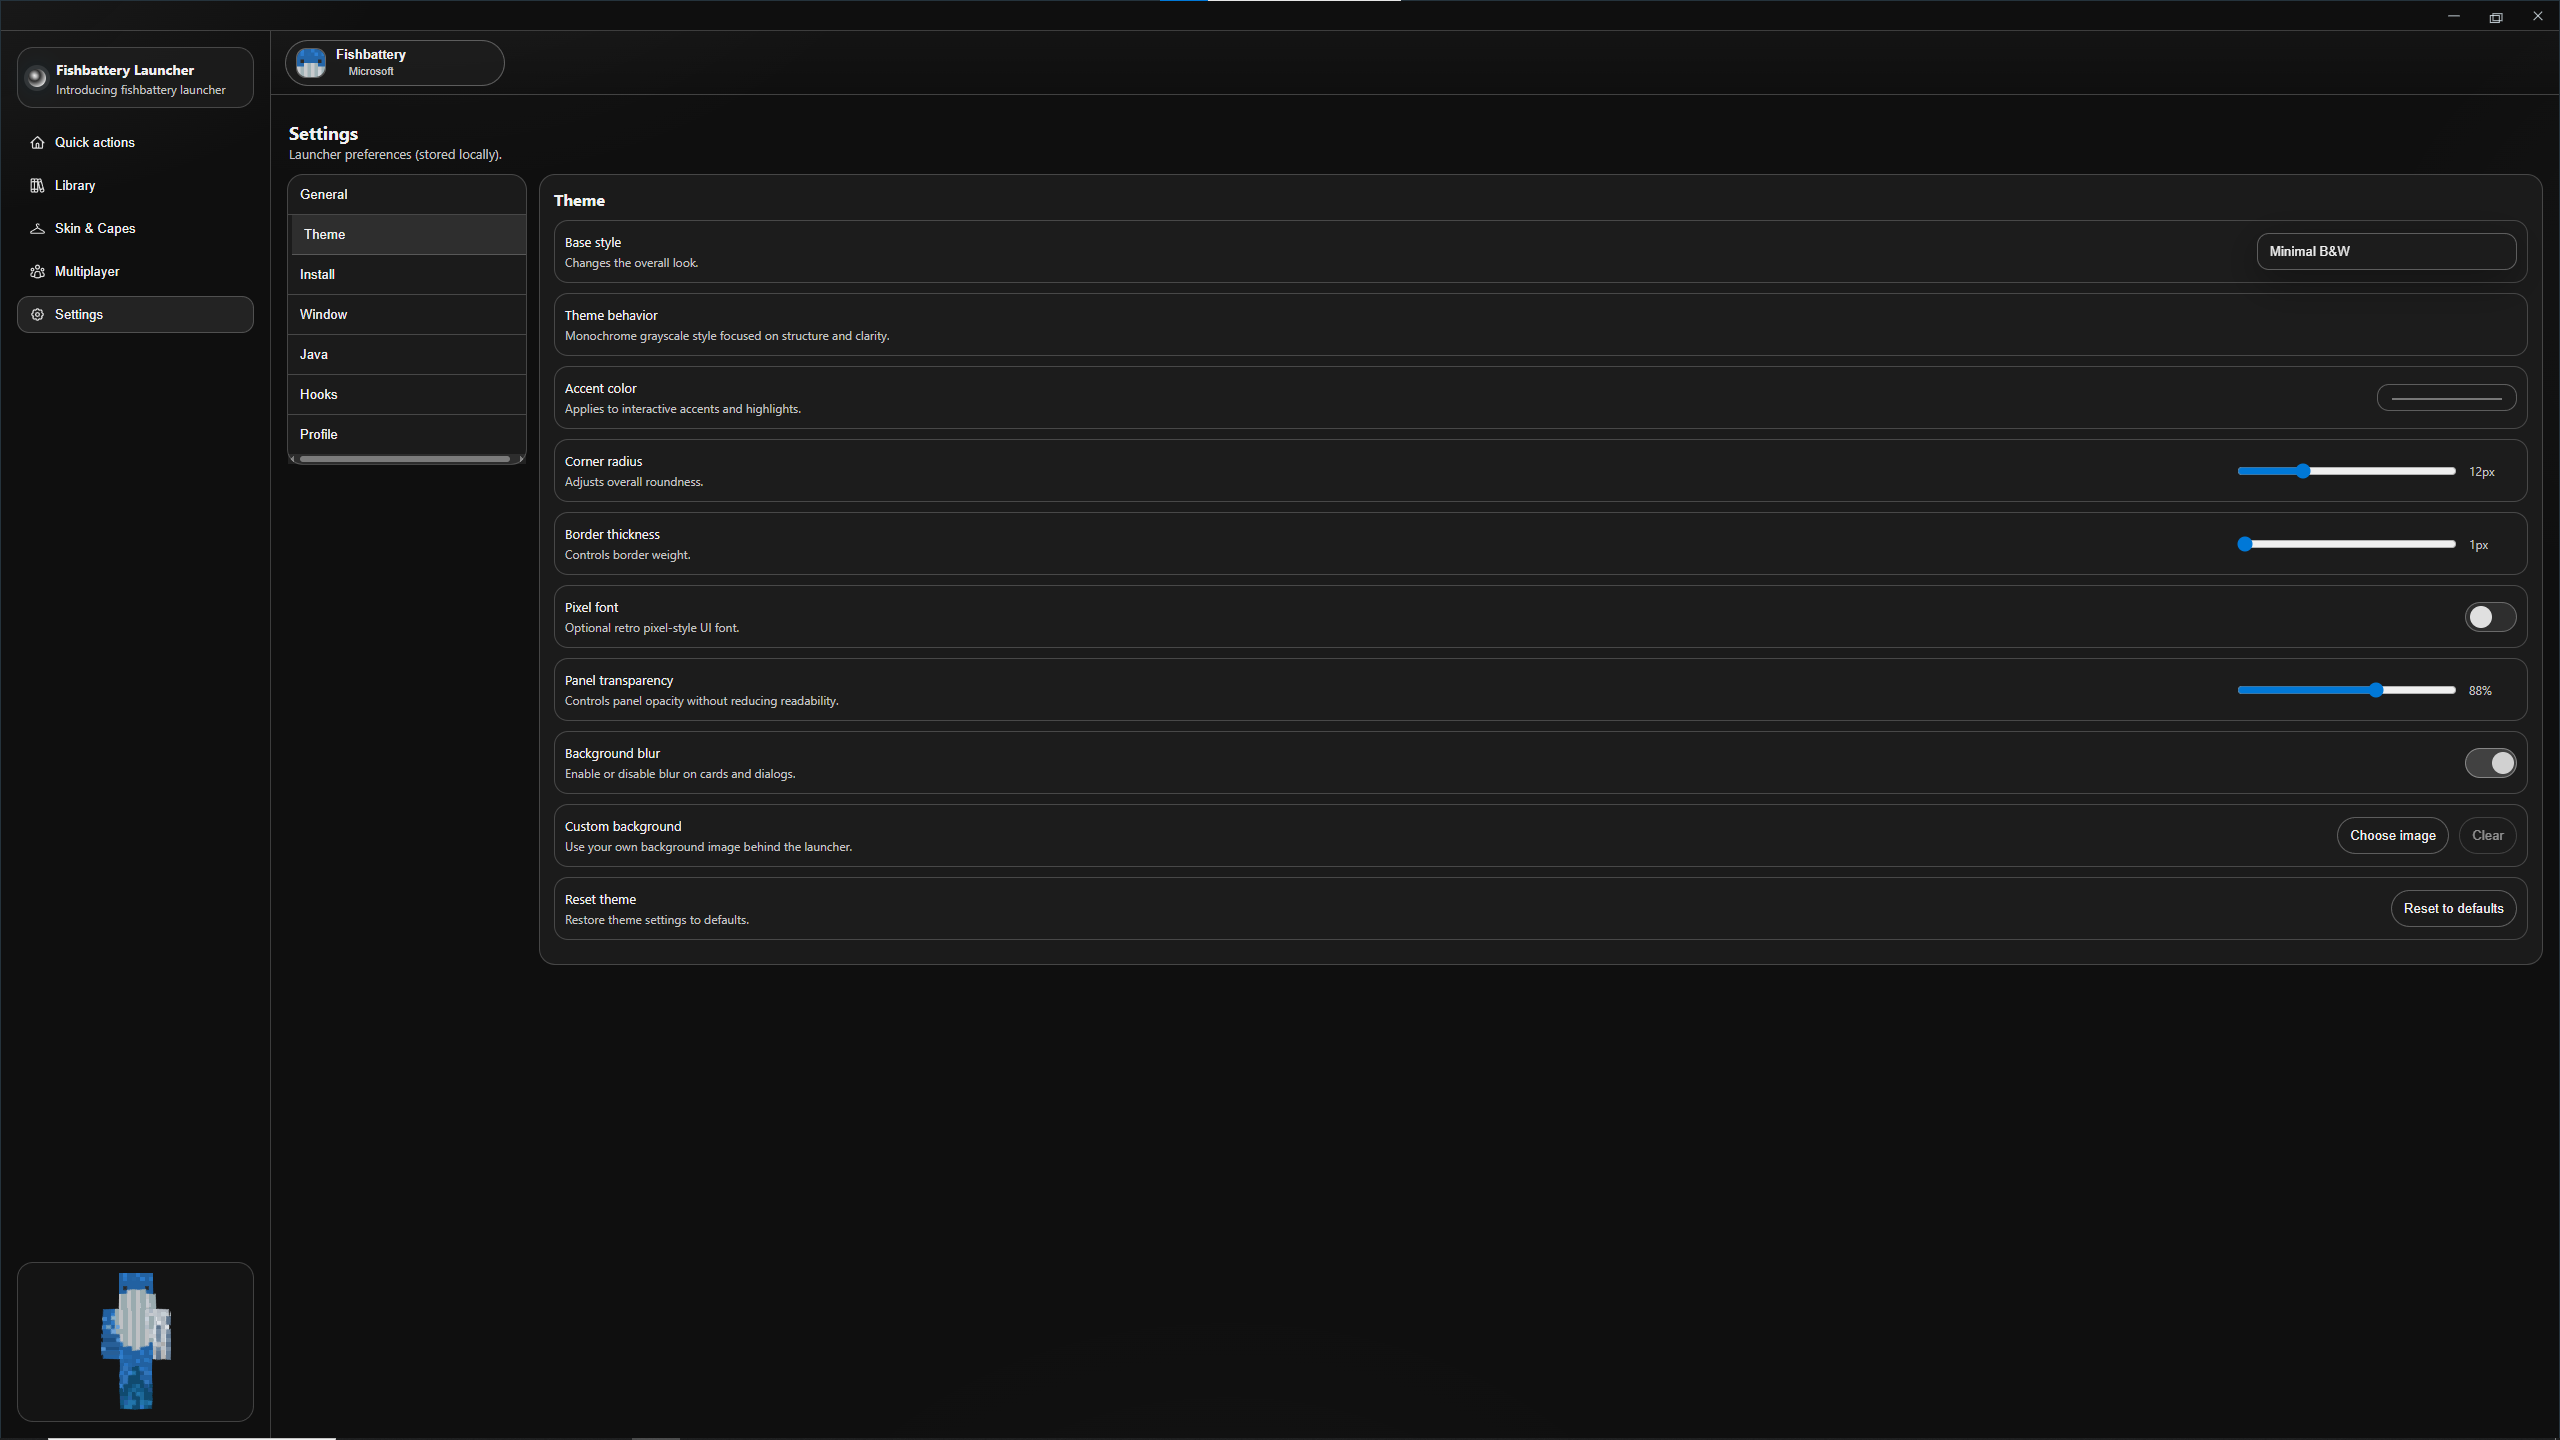Click the Fishbattery Launcher logo

36,76
